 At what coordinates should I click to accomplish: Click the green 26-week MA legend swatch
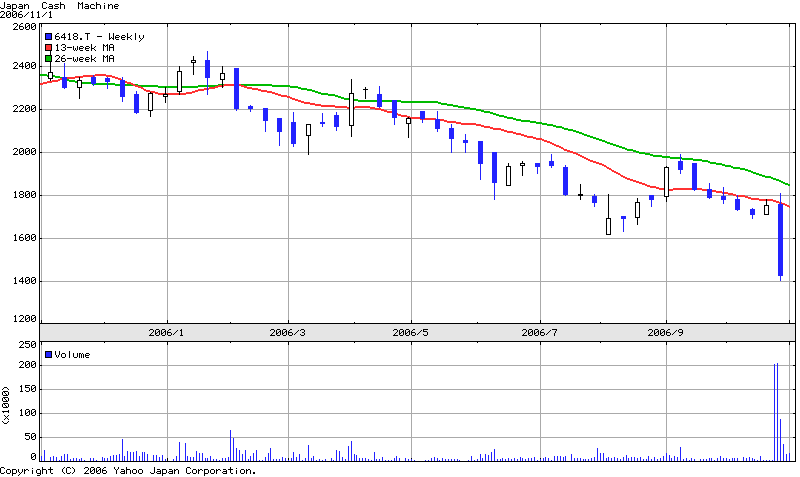coord(48,59)
